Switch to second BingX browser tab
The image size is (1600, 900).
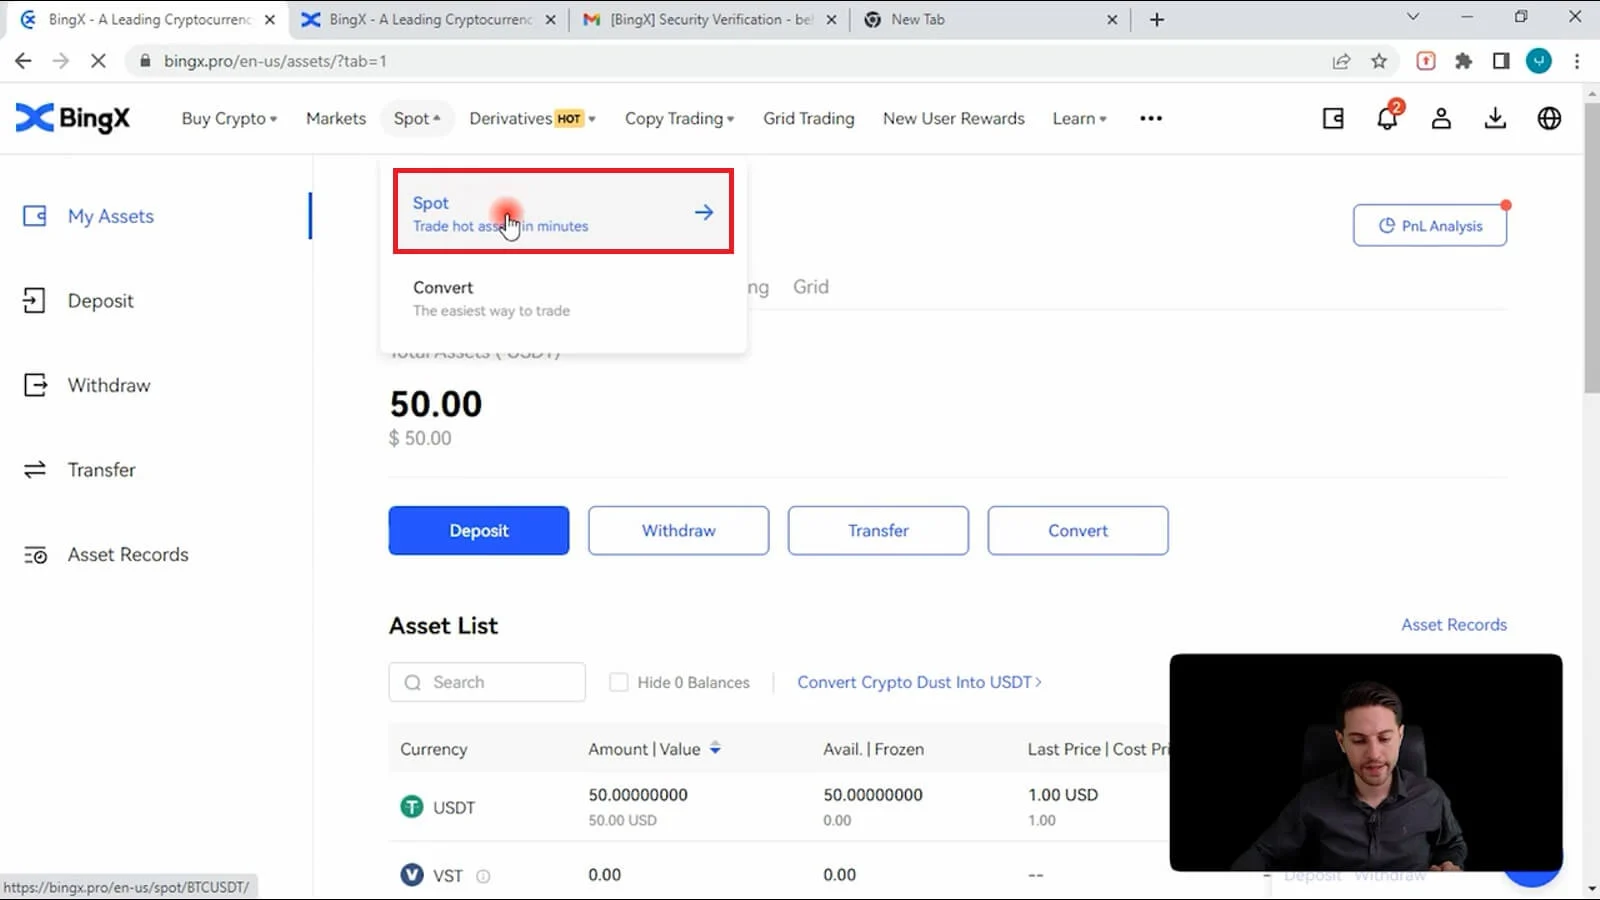tap(430, 19)
